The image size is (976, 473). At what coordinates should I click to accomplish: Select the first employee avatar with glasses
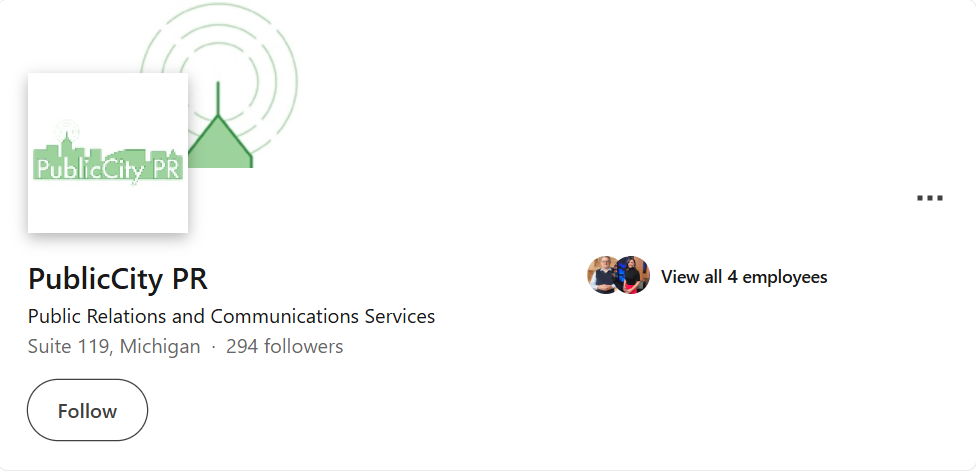[603, 275]
